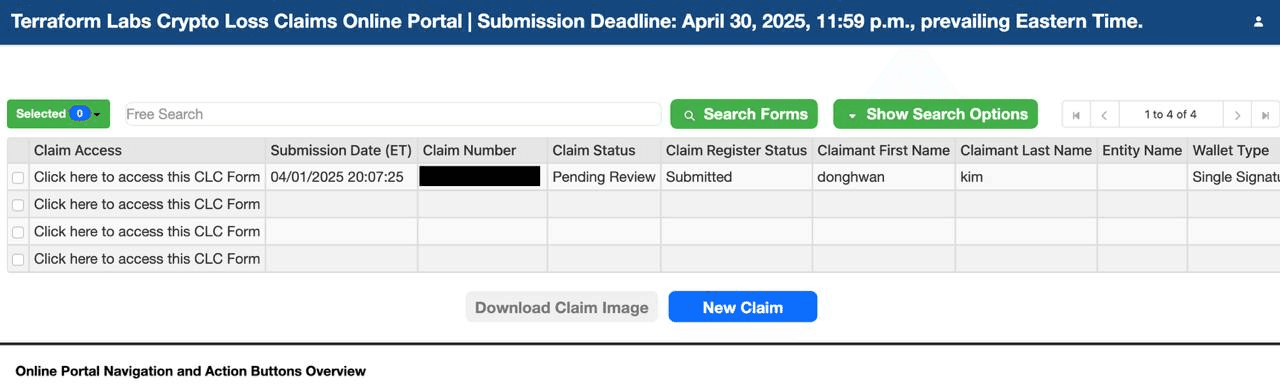Tick the checkbox for the donghwan kim claim

pos(18,177)
